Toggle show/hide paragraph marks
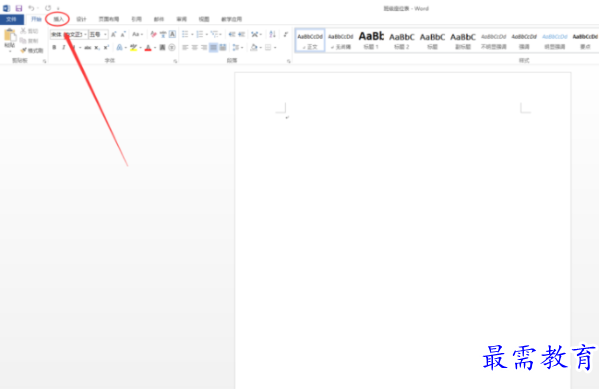604x389 pixels. click(x=285, y=35)
